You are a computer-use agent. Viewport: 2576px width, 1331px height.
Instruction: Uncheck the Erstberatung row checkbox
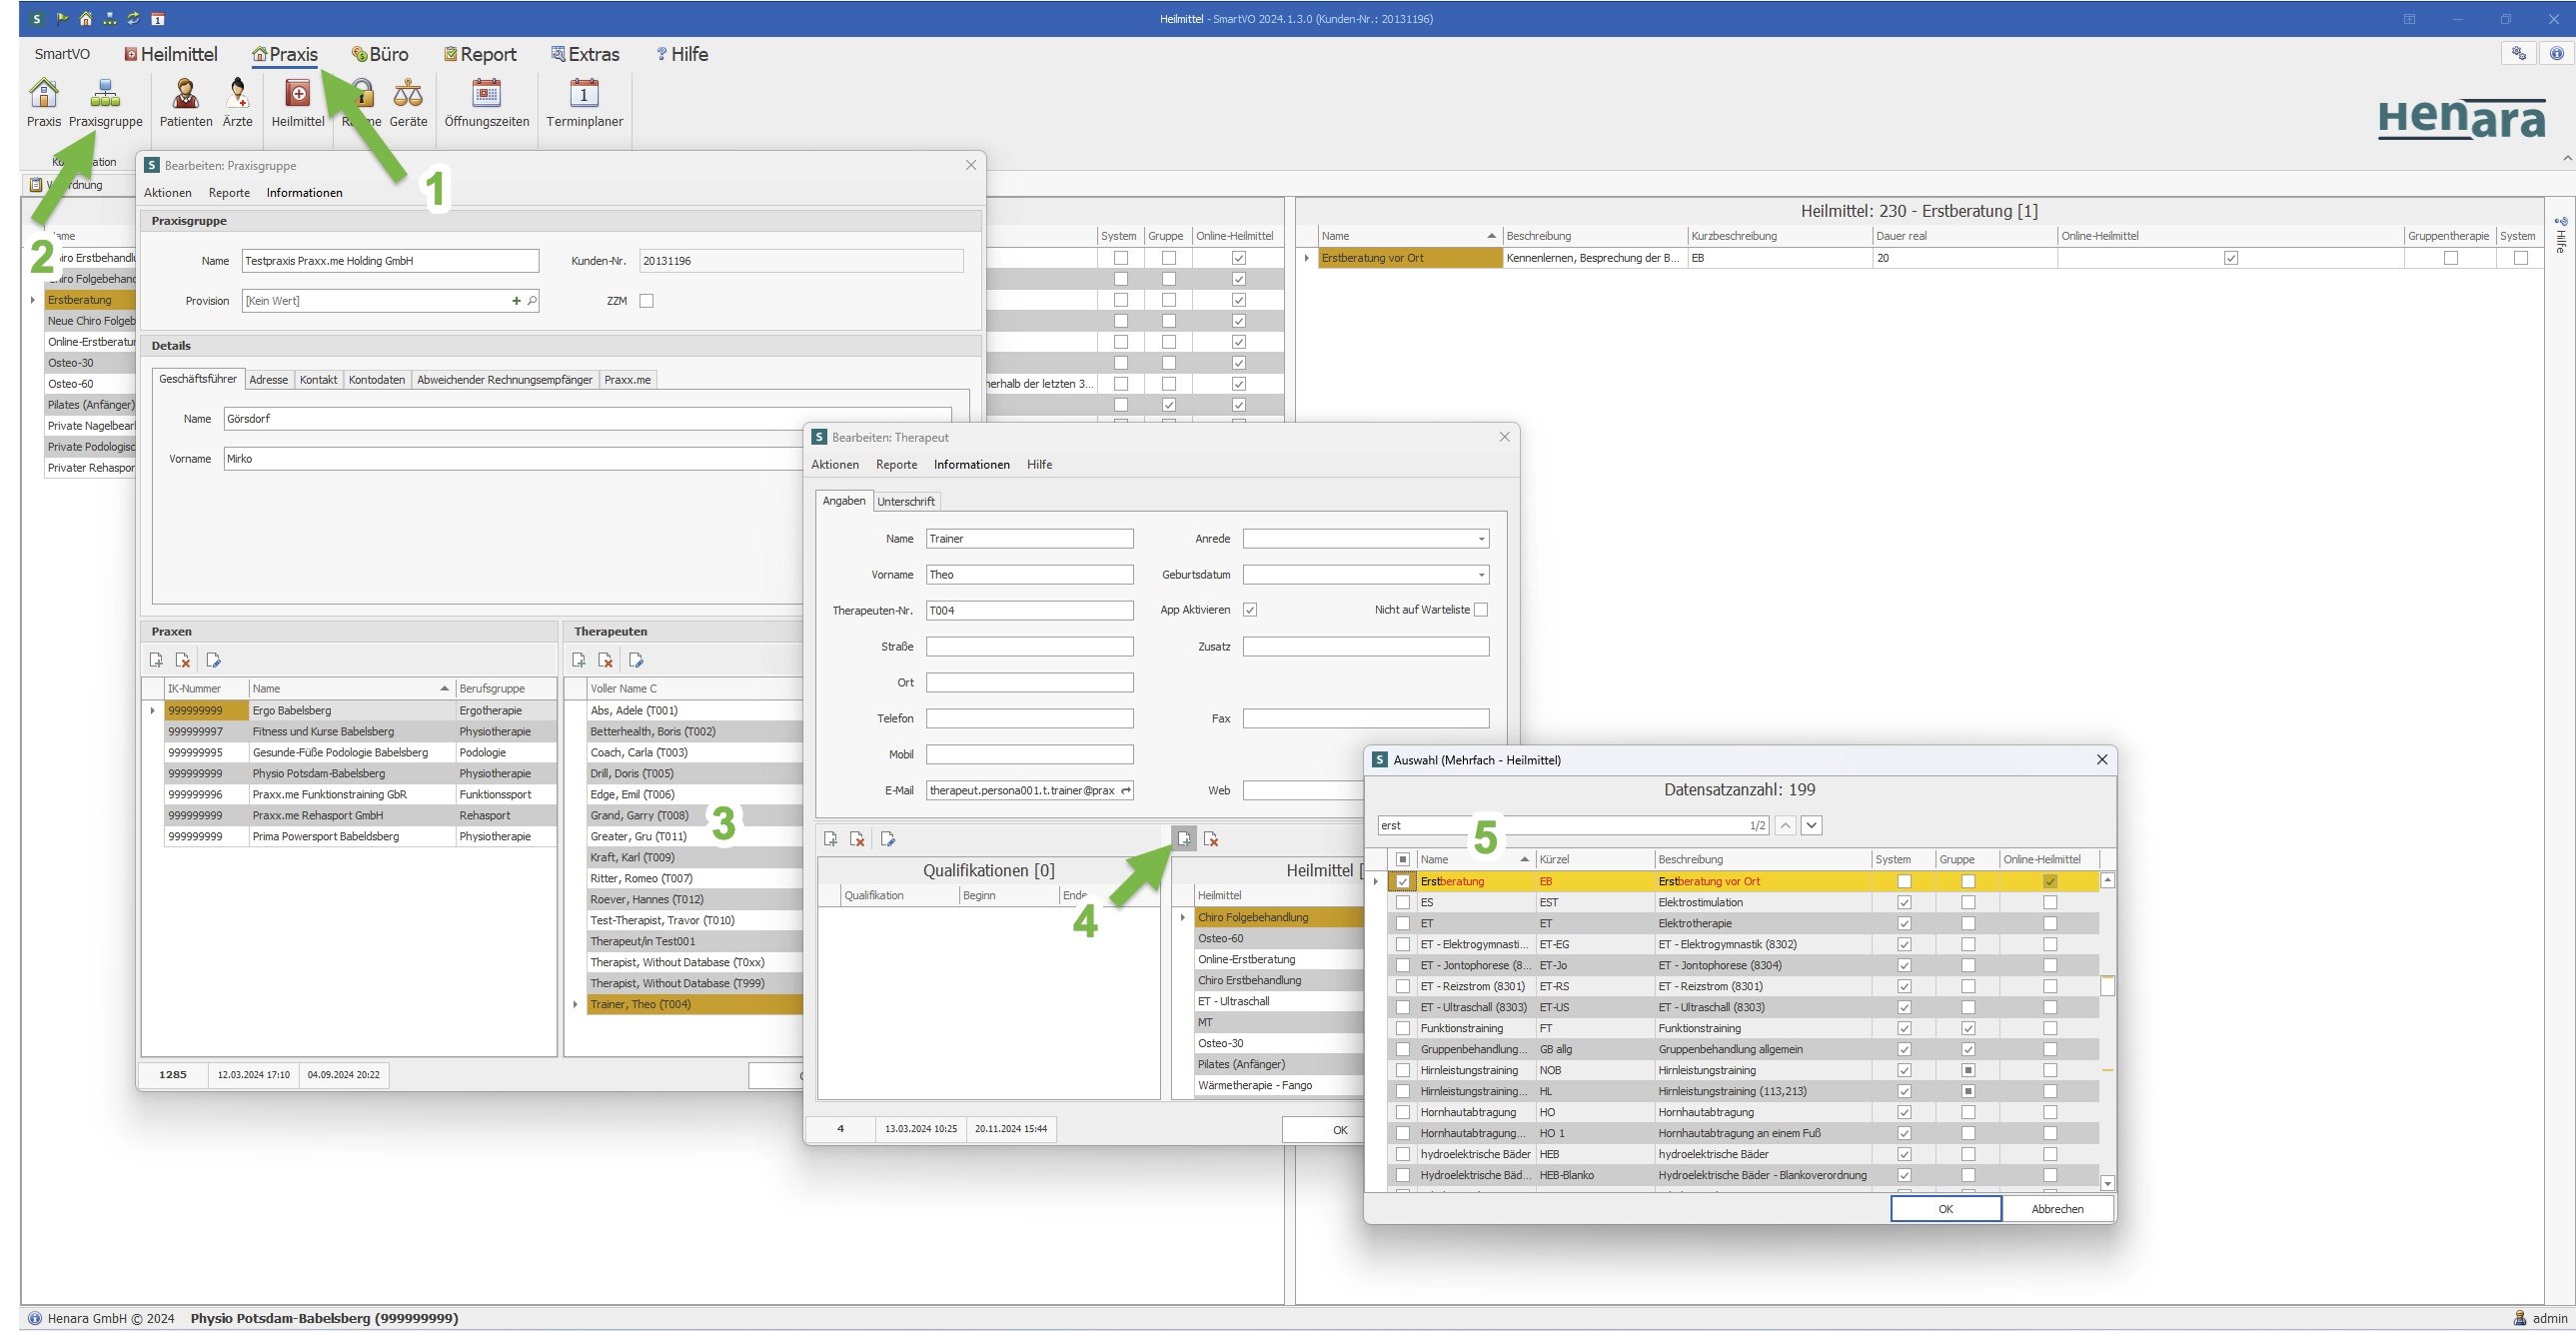coord(1403,882)
